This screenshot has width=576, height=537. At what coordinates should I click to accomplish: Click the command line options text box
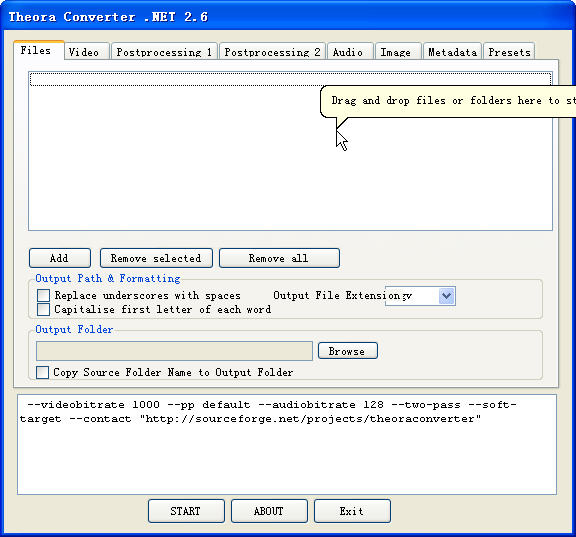[x=287, y=444]
